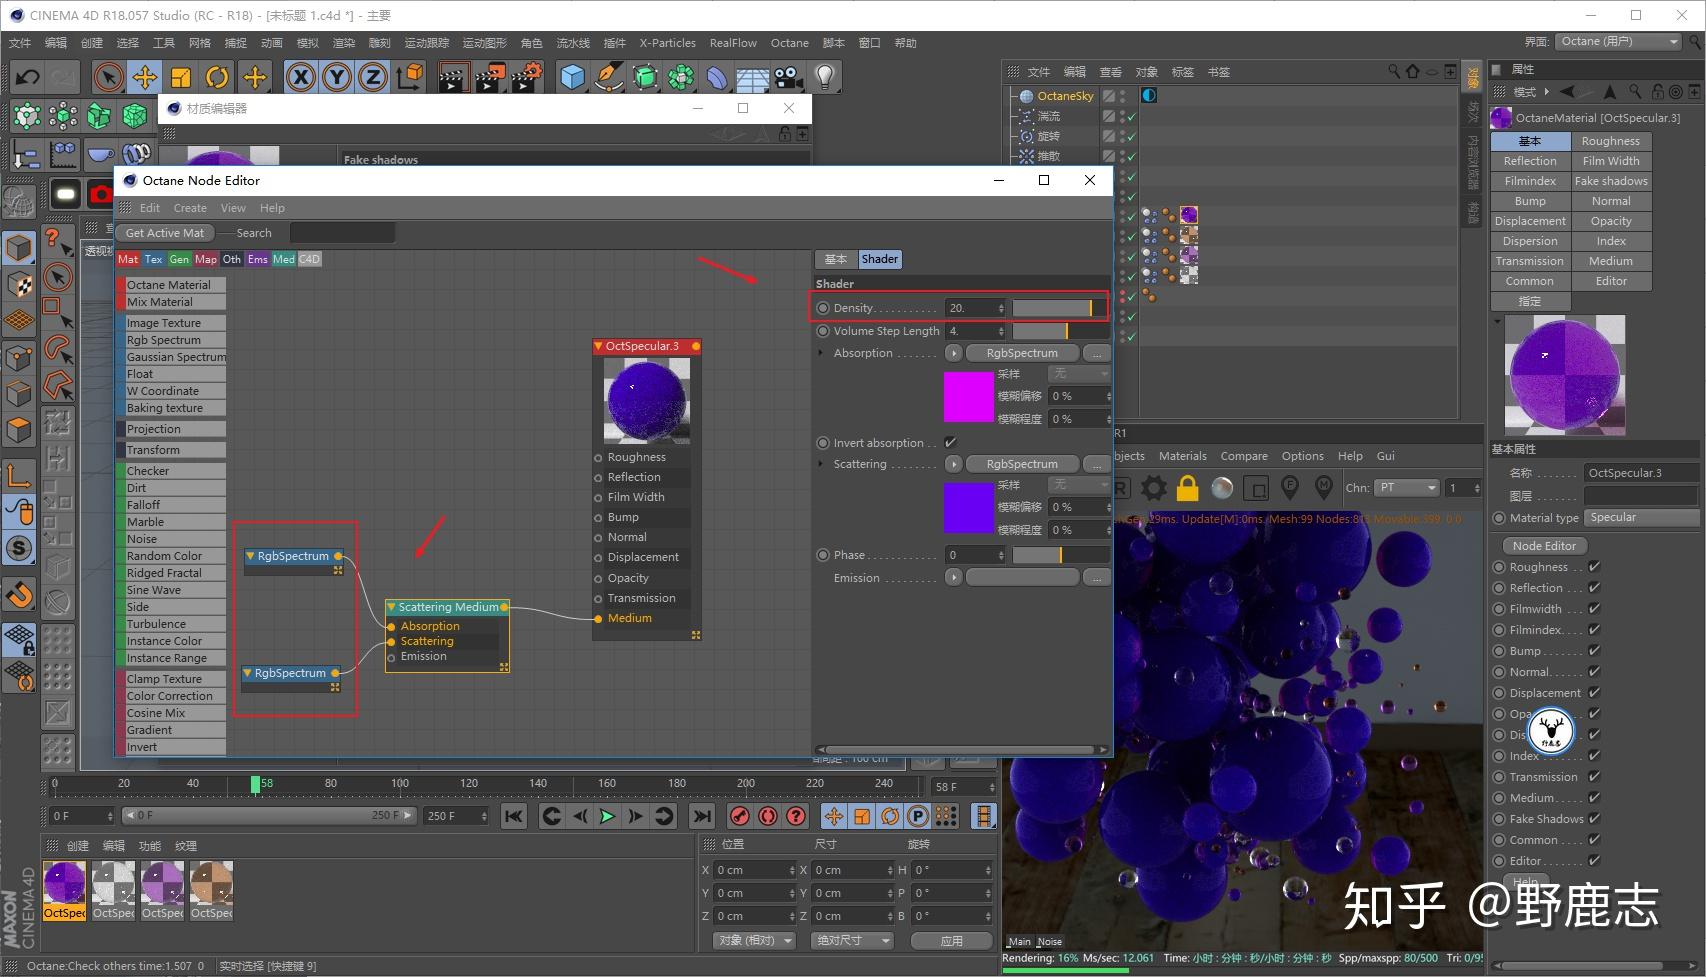Click the yellow lock icon in Live Viewer
Image resolution: width=1706 pixels, height=977 pixels.
coord(1187,488)
